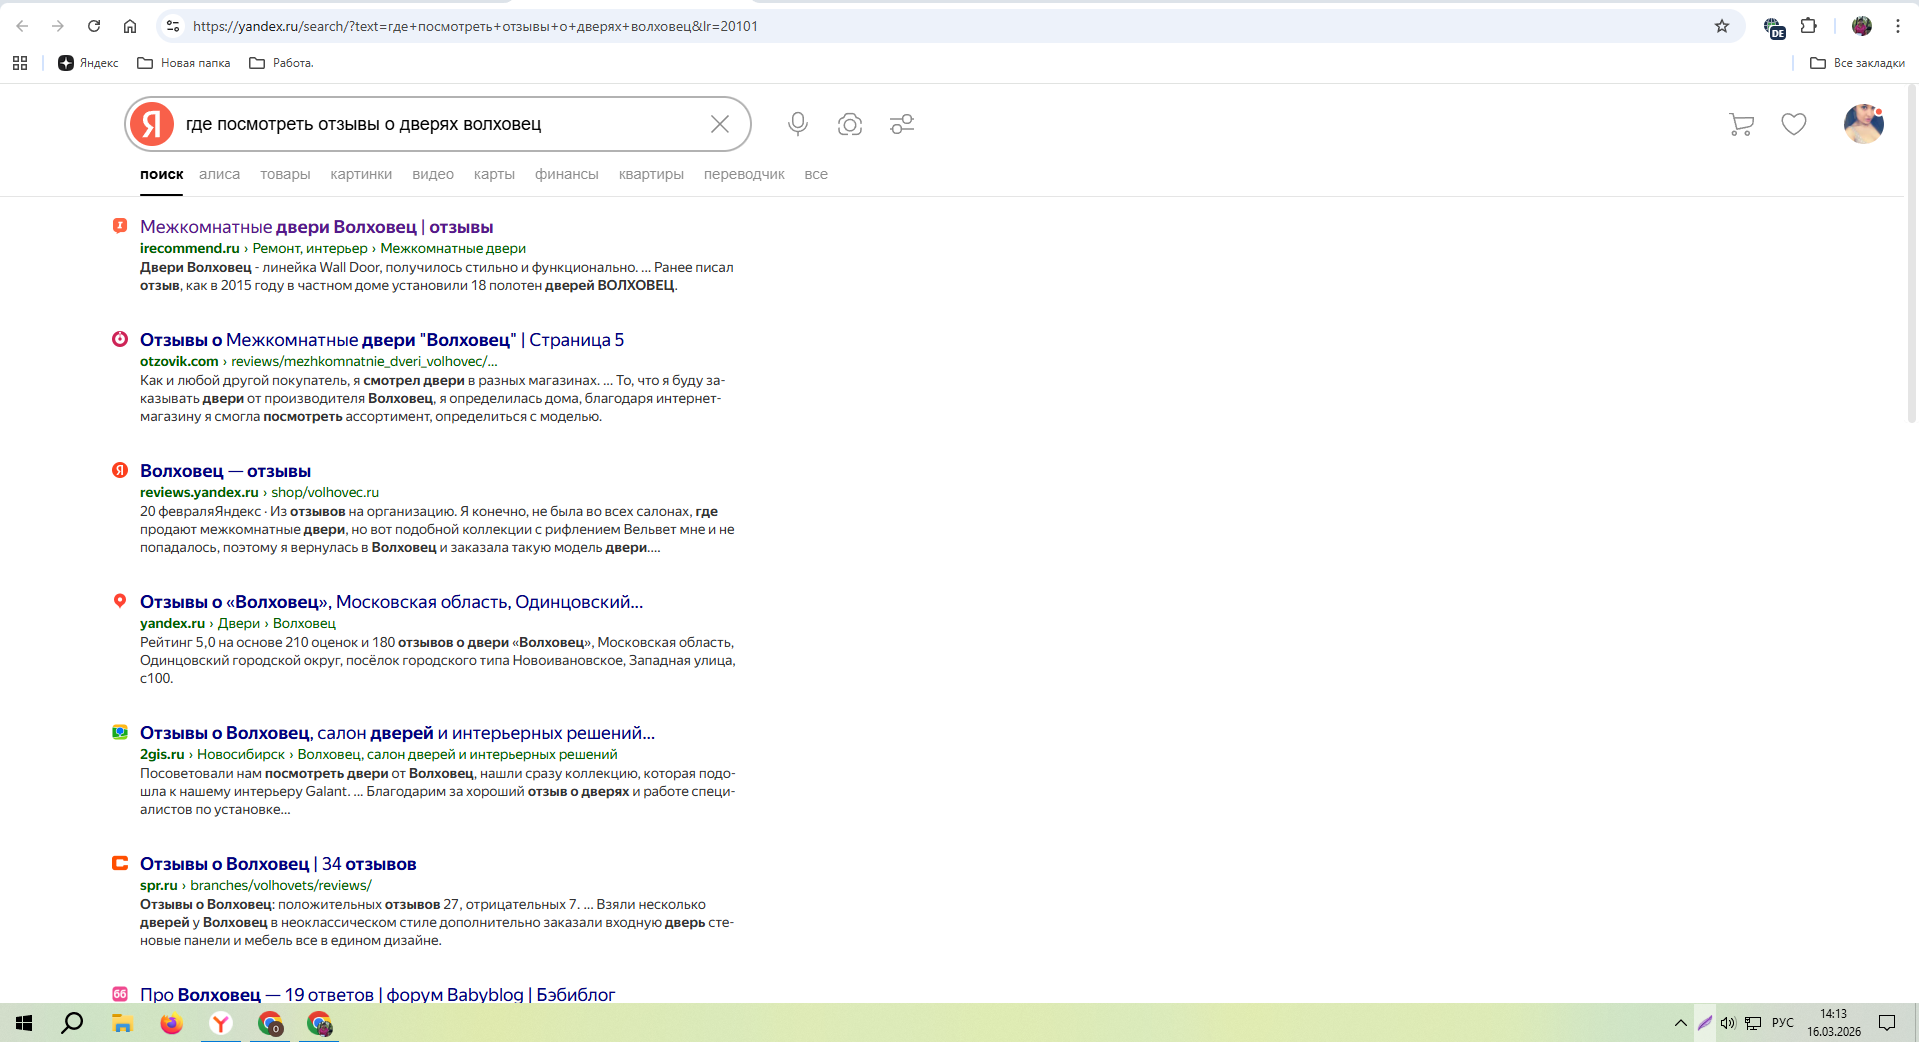The width and height of the screenshot is (1919, 1042).
Task: Open the Новая папка bookmarks folder
Action: pyautogui.click(x=184, y=63)
